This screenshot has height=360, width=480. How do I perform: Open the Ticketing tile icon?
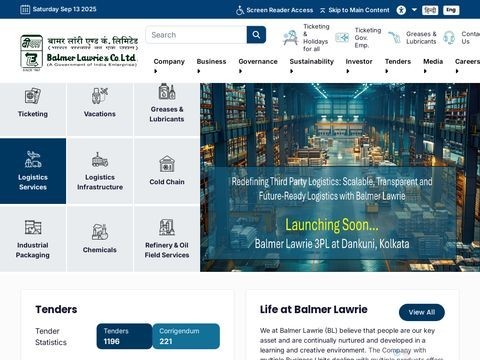point(33,96)
